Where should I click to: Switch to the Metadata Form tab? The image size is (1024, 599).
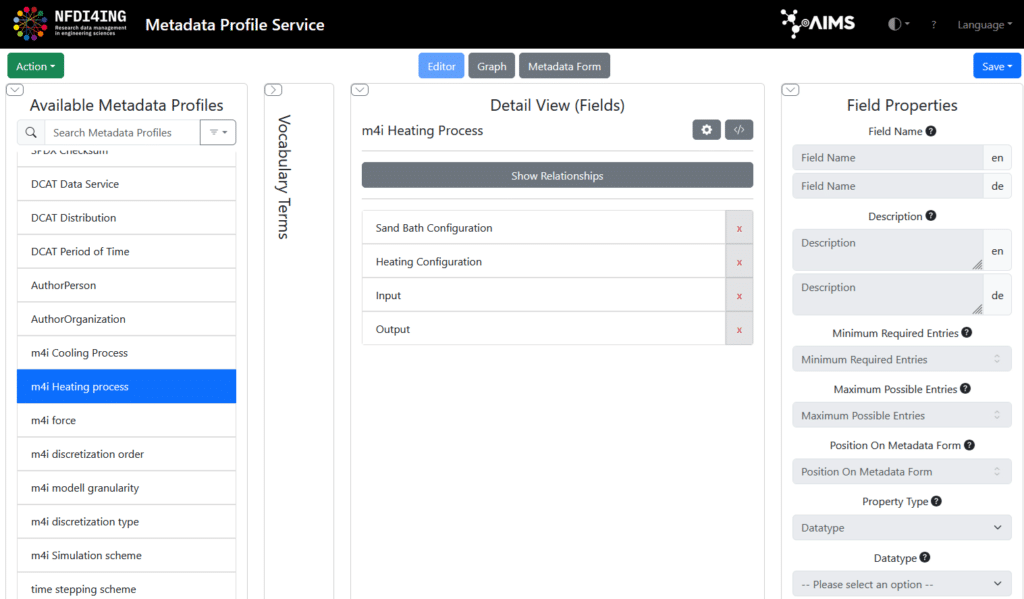(564, 66)
